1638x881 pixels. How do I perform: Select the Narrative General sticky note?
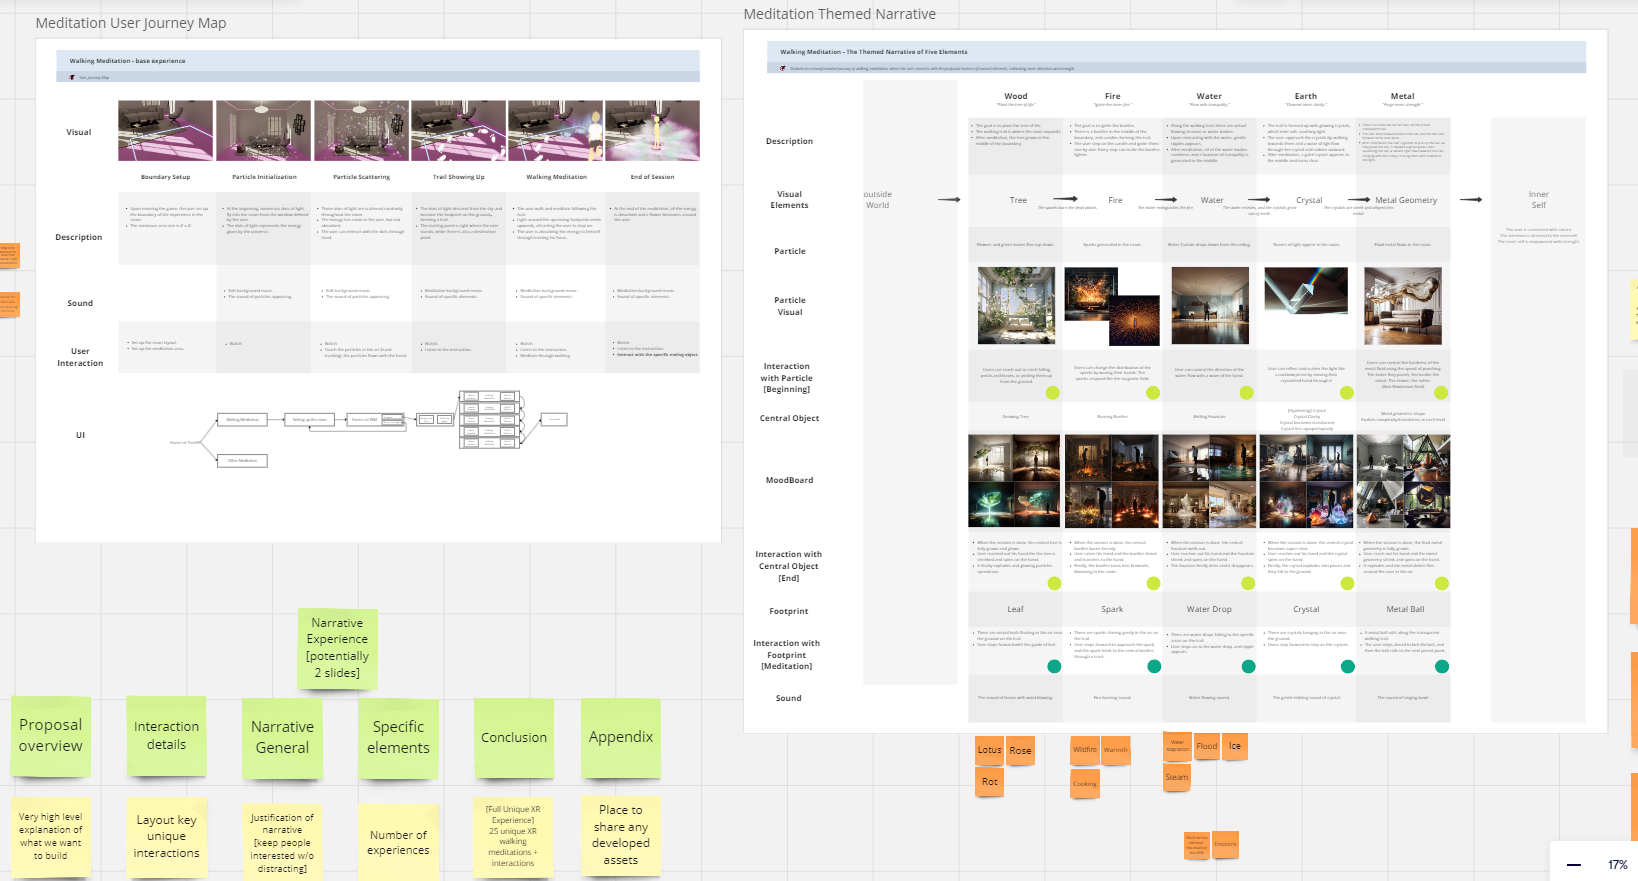click(x=282, y=738)
